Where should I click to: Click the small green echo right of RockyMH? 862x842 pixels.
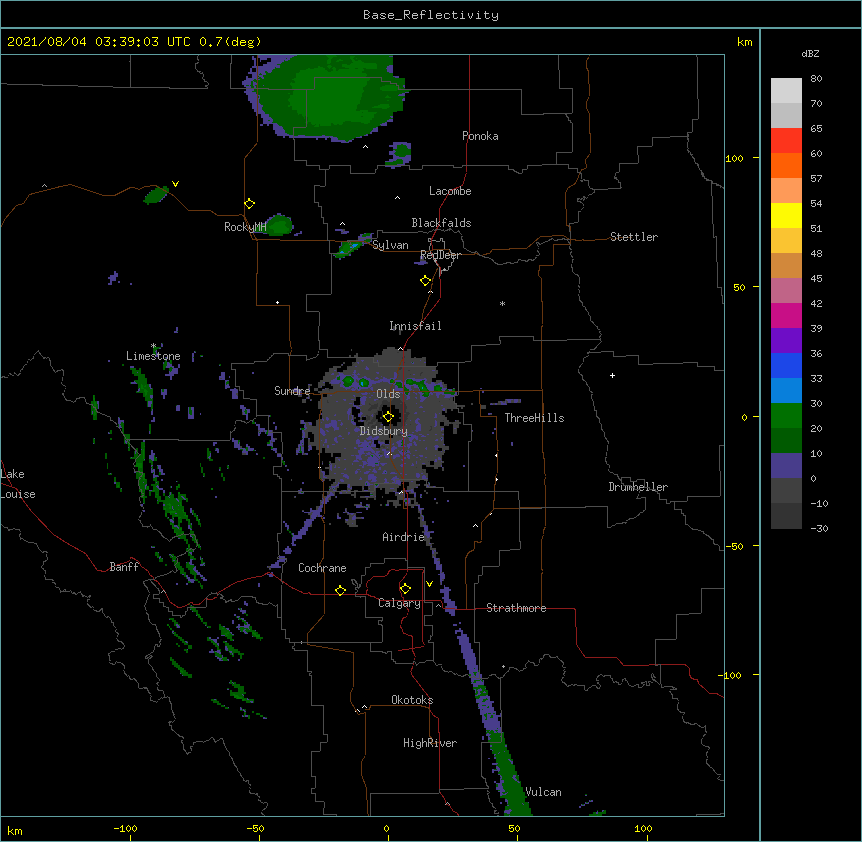(279, 225)
